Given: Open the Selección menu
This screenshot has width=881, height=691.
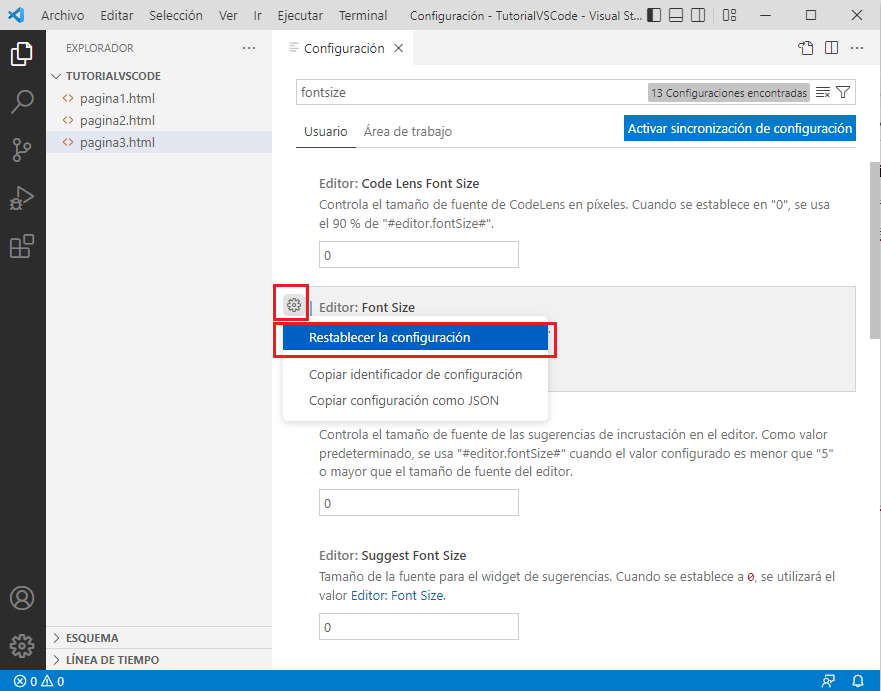Looking at the screenshot, I should (x=176, y=15).
